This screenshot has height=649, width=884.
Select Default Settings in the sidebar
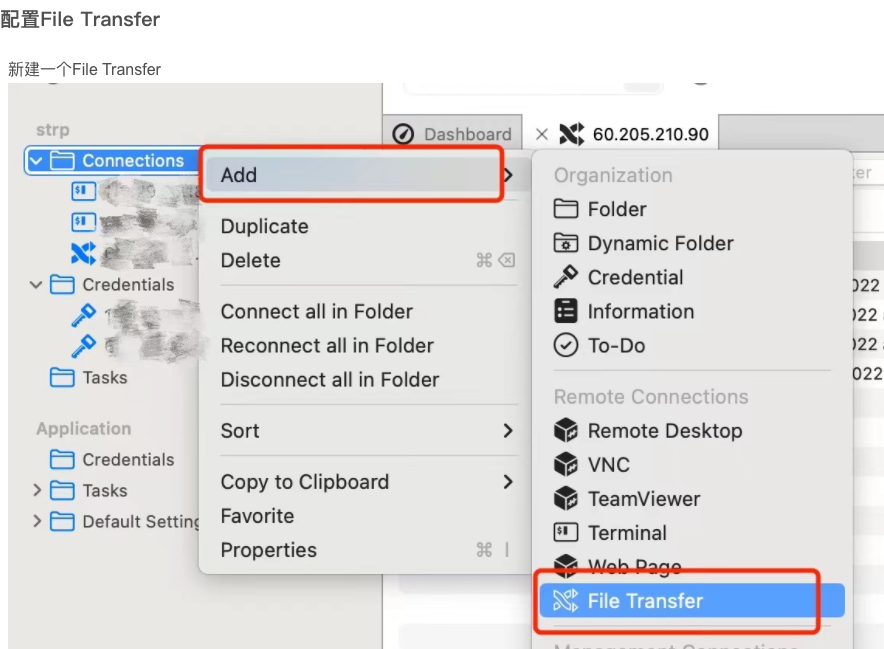pyautogui.click(x=140, y=522)
